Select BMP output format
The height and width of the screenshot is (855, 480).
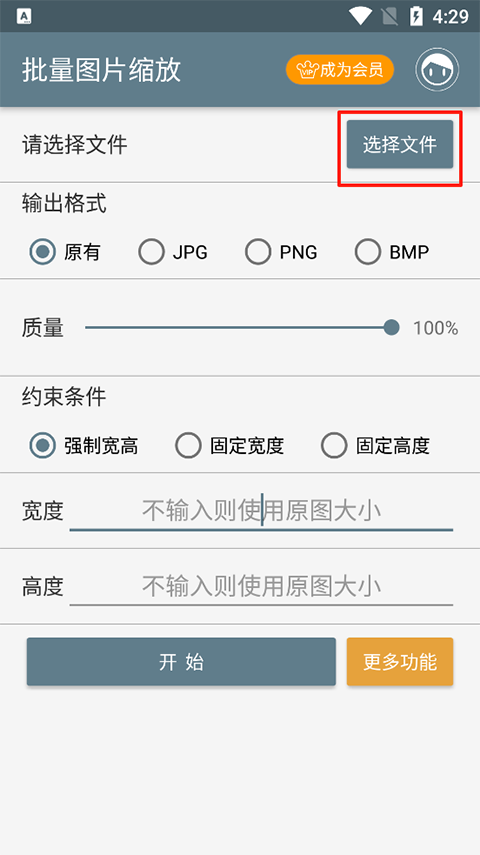click(x=392, y=252)
